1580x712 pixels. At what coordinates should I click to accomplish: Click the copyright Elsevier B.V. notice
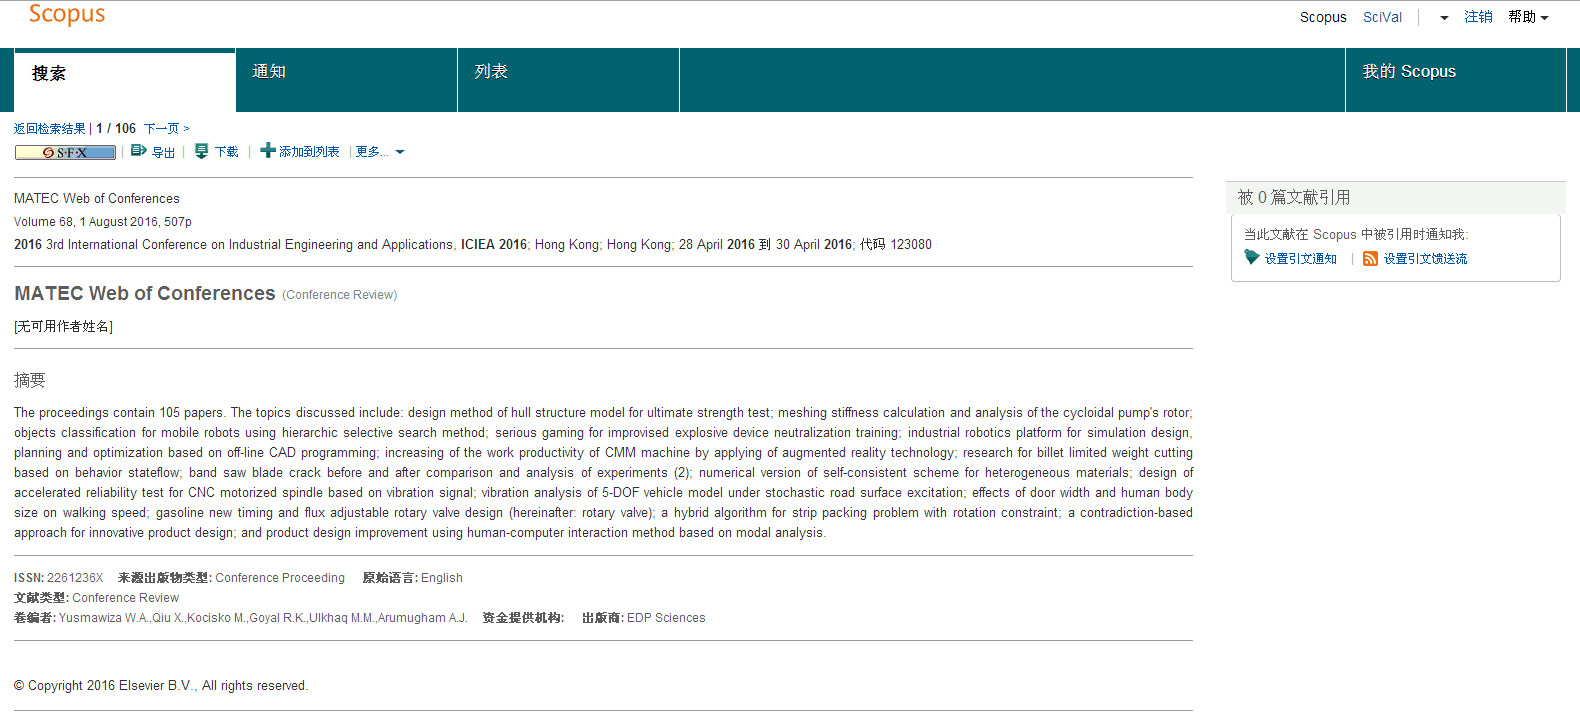pos(161,686)
